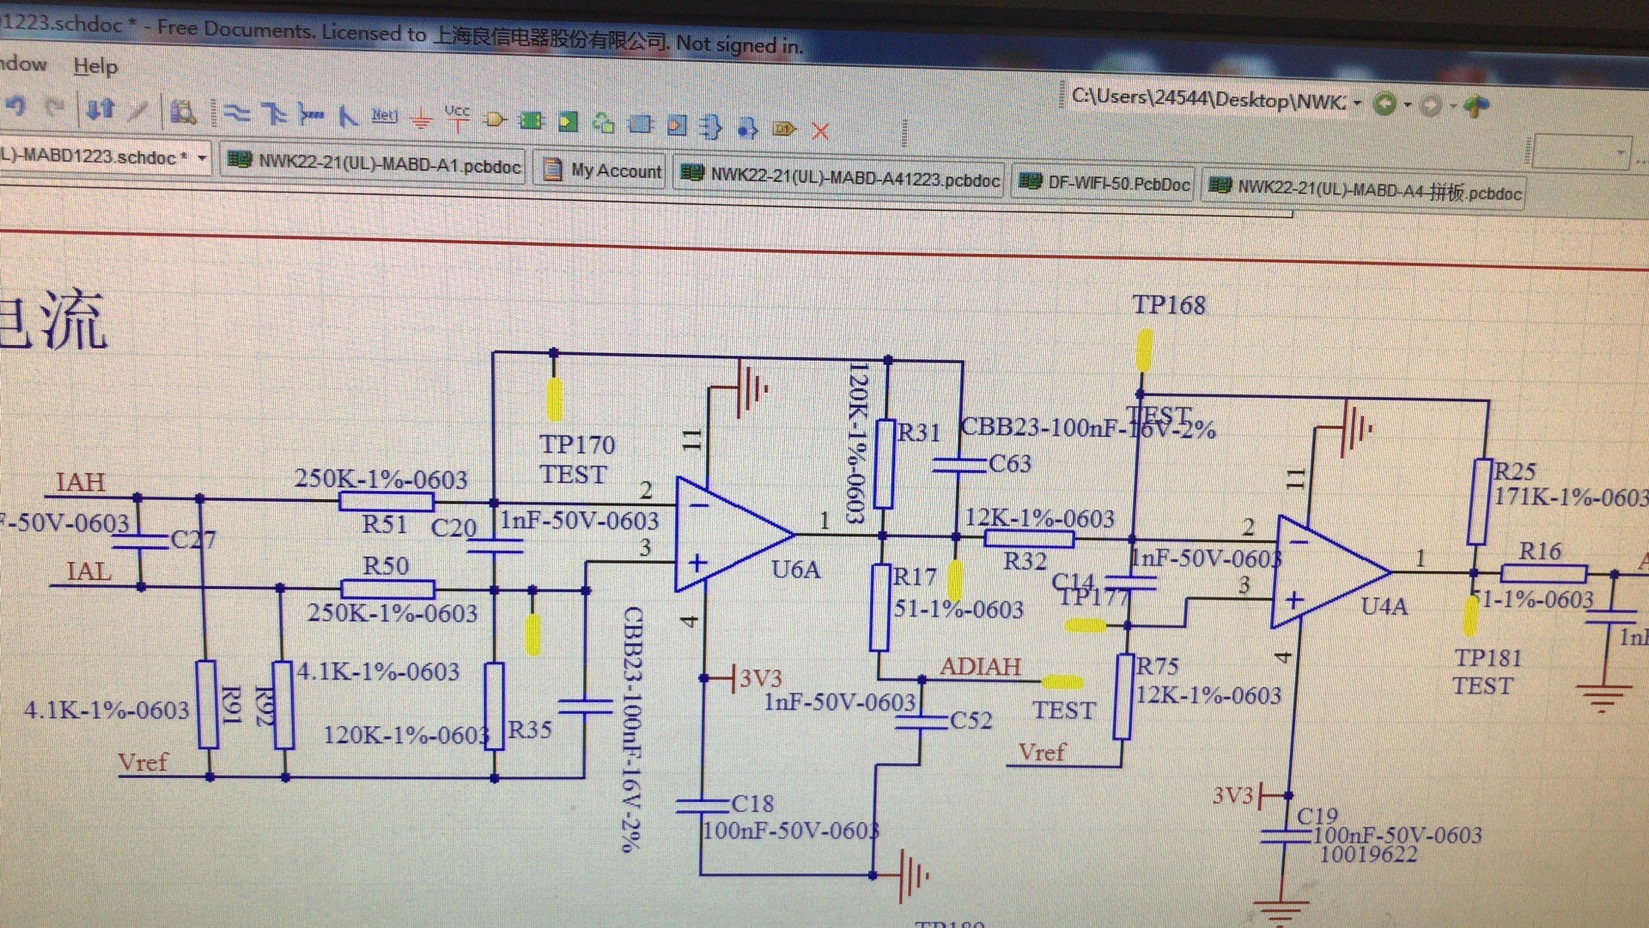Select the Place Harness Connector tool
Image resolution: width=1649 pixels, height=928 pixels.
coord(711,127)
